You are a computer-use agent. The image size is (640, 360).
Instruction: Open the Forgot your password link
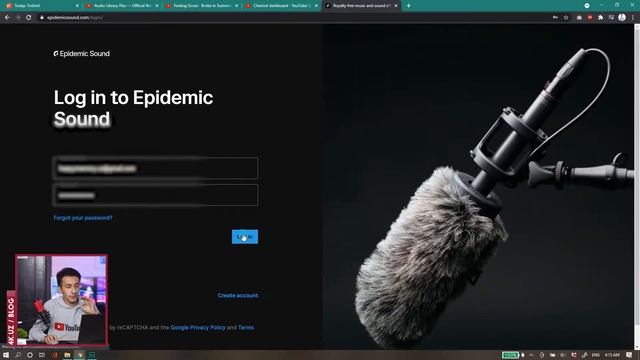click(x=83, y=218)
